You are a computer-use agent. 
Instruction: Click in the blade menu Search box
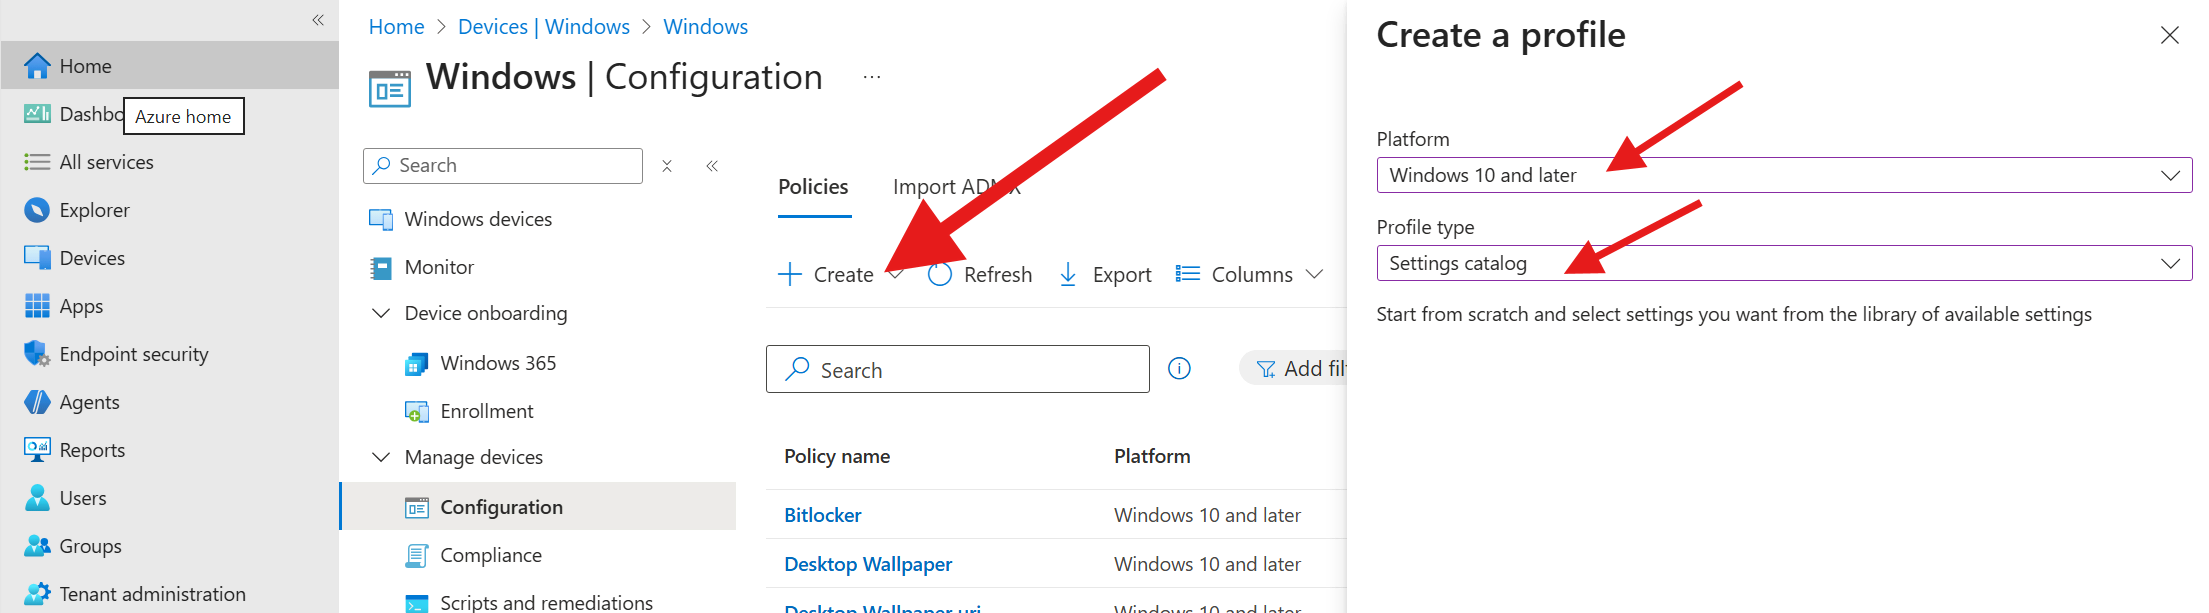pyautogui.click(x=503, y=166)
